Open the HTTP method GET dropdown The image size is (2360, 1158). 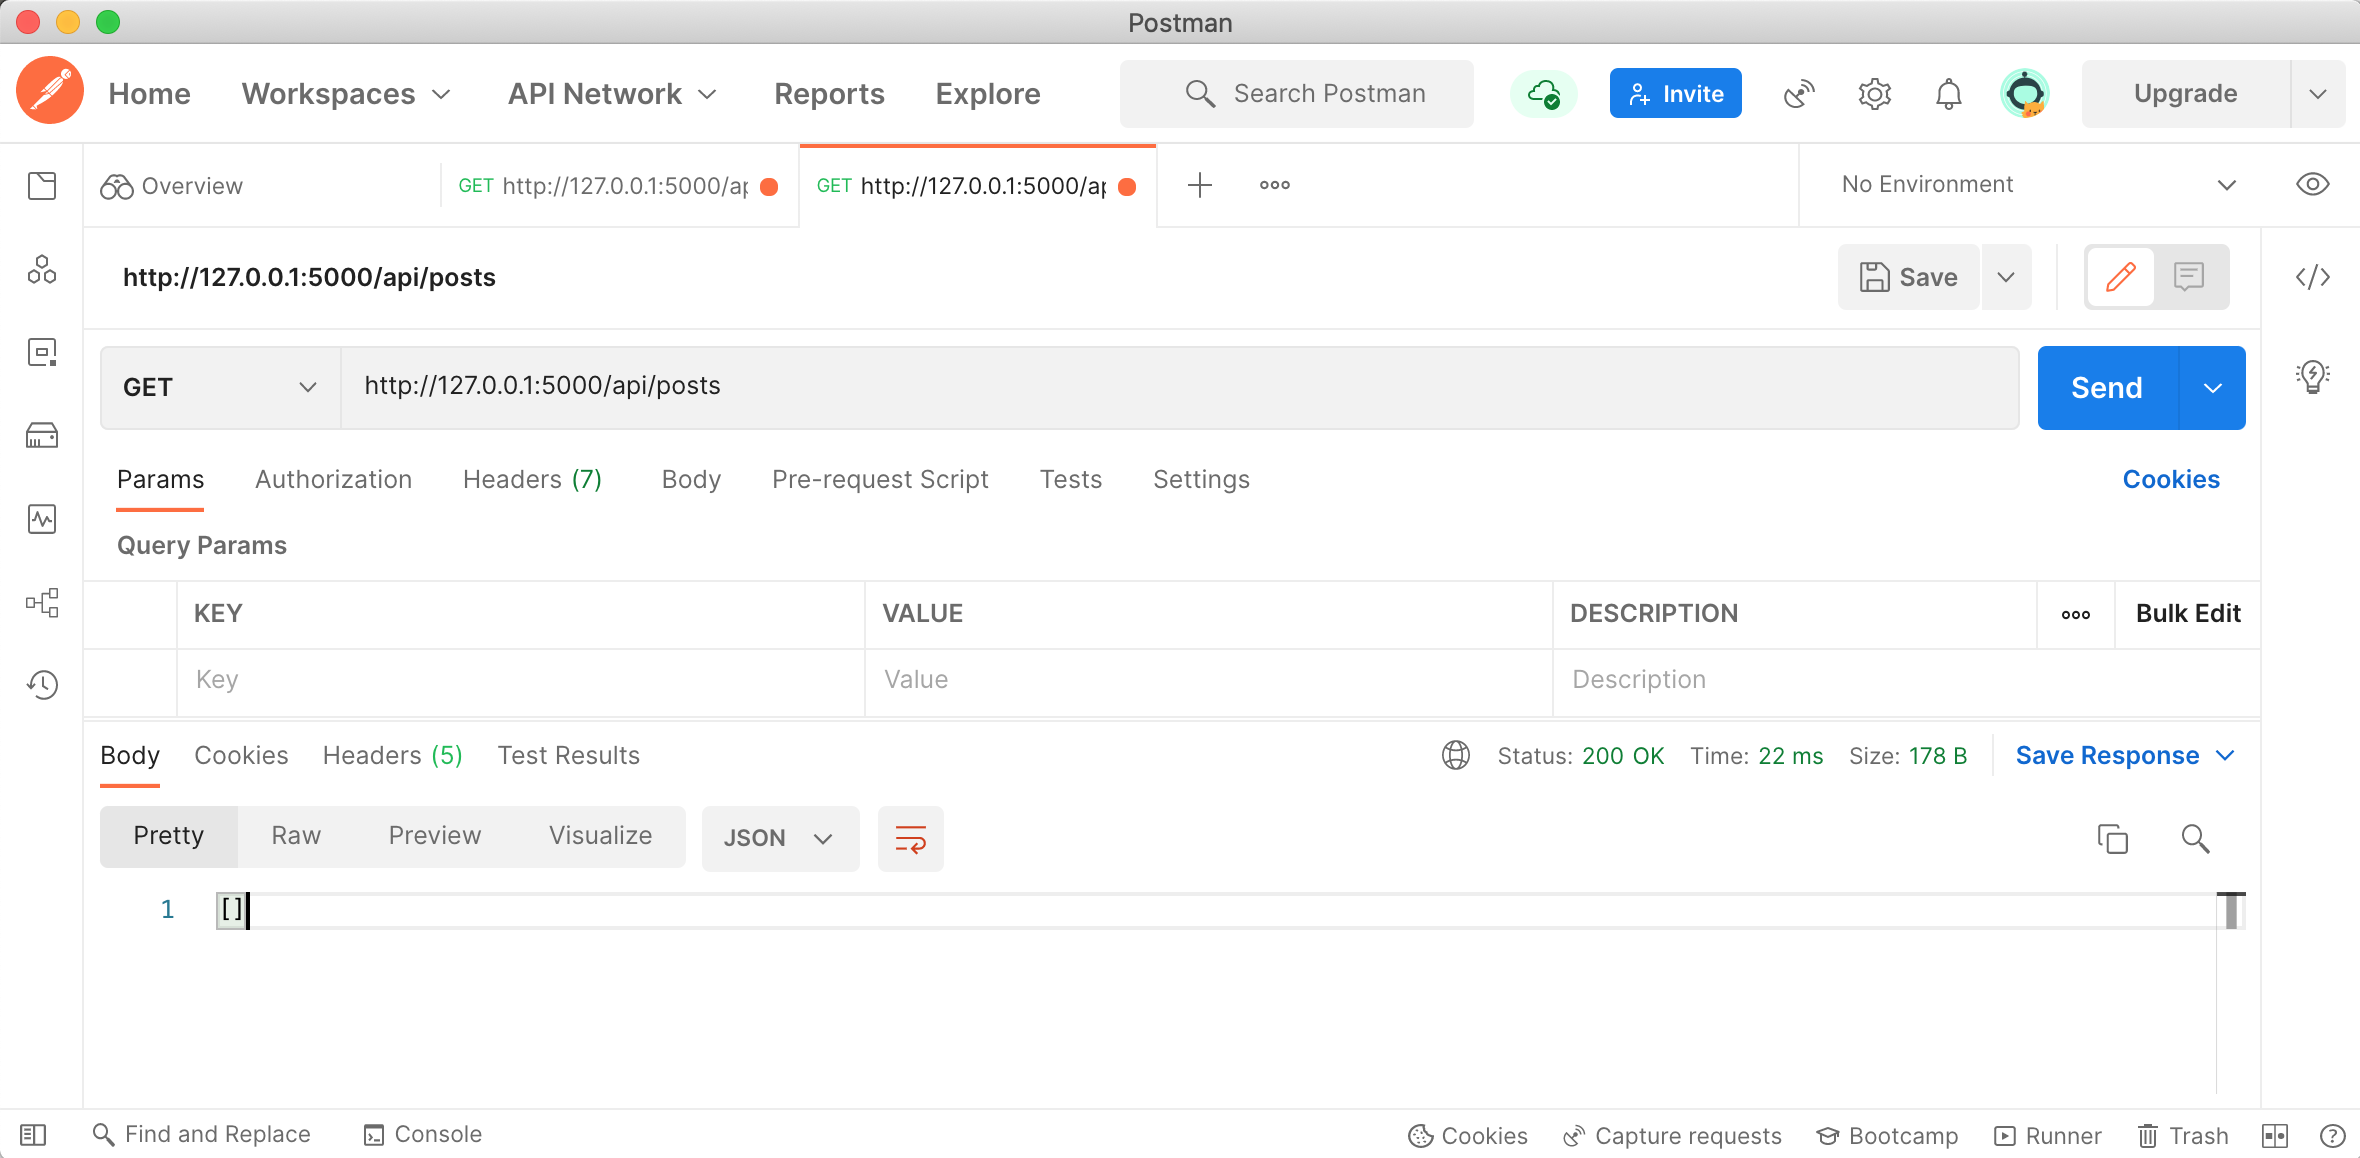(220, 388)
